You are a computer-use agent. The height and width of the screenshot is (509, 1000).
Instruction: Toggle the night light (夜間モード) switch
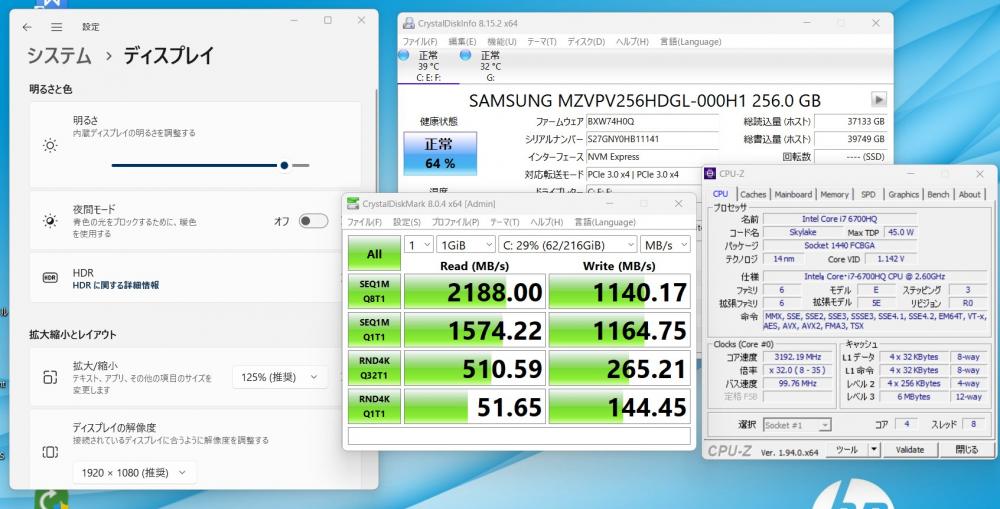click(x=314, y=221)
